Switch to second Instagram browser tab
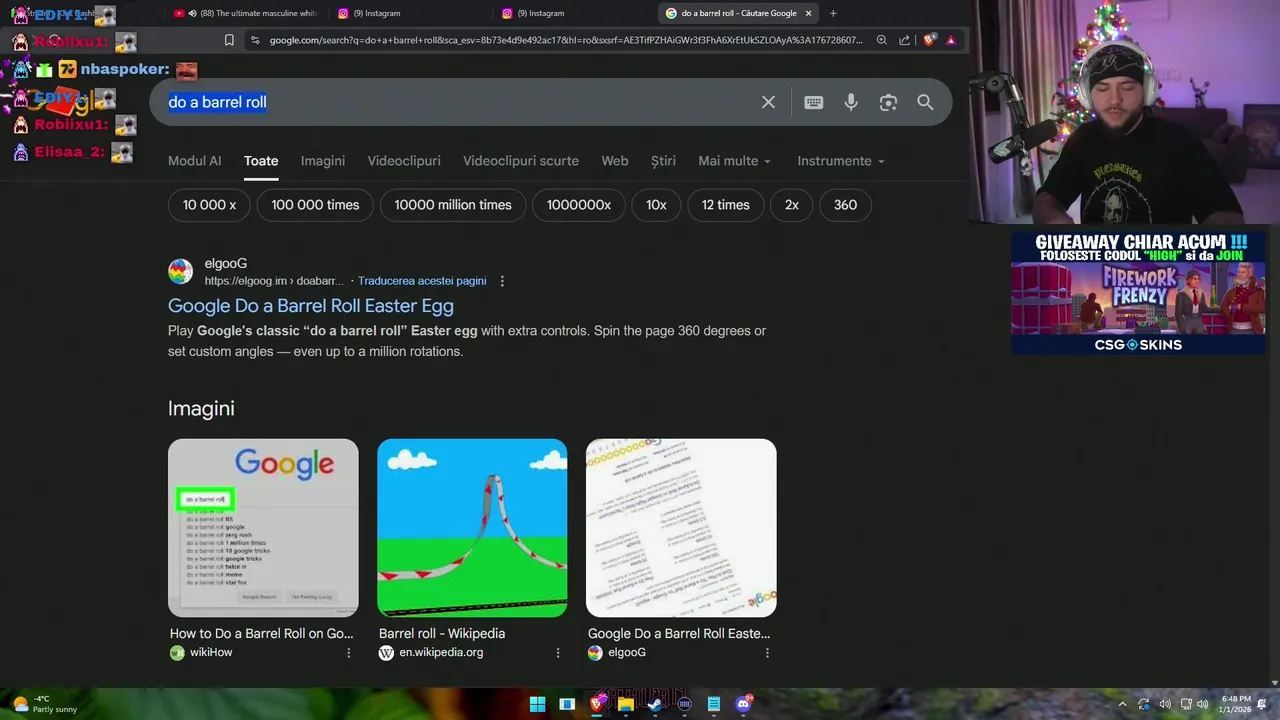1280x720 pixels. click(574, 13)
